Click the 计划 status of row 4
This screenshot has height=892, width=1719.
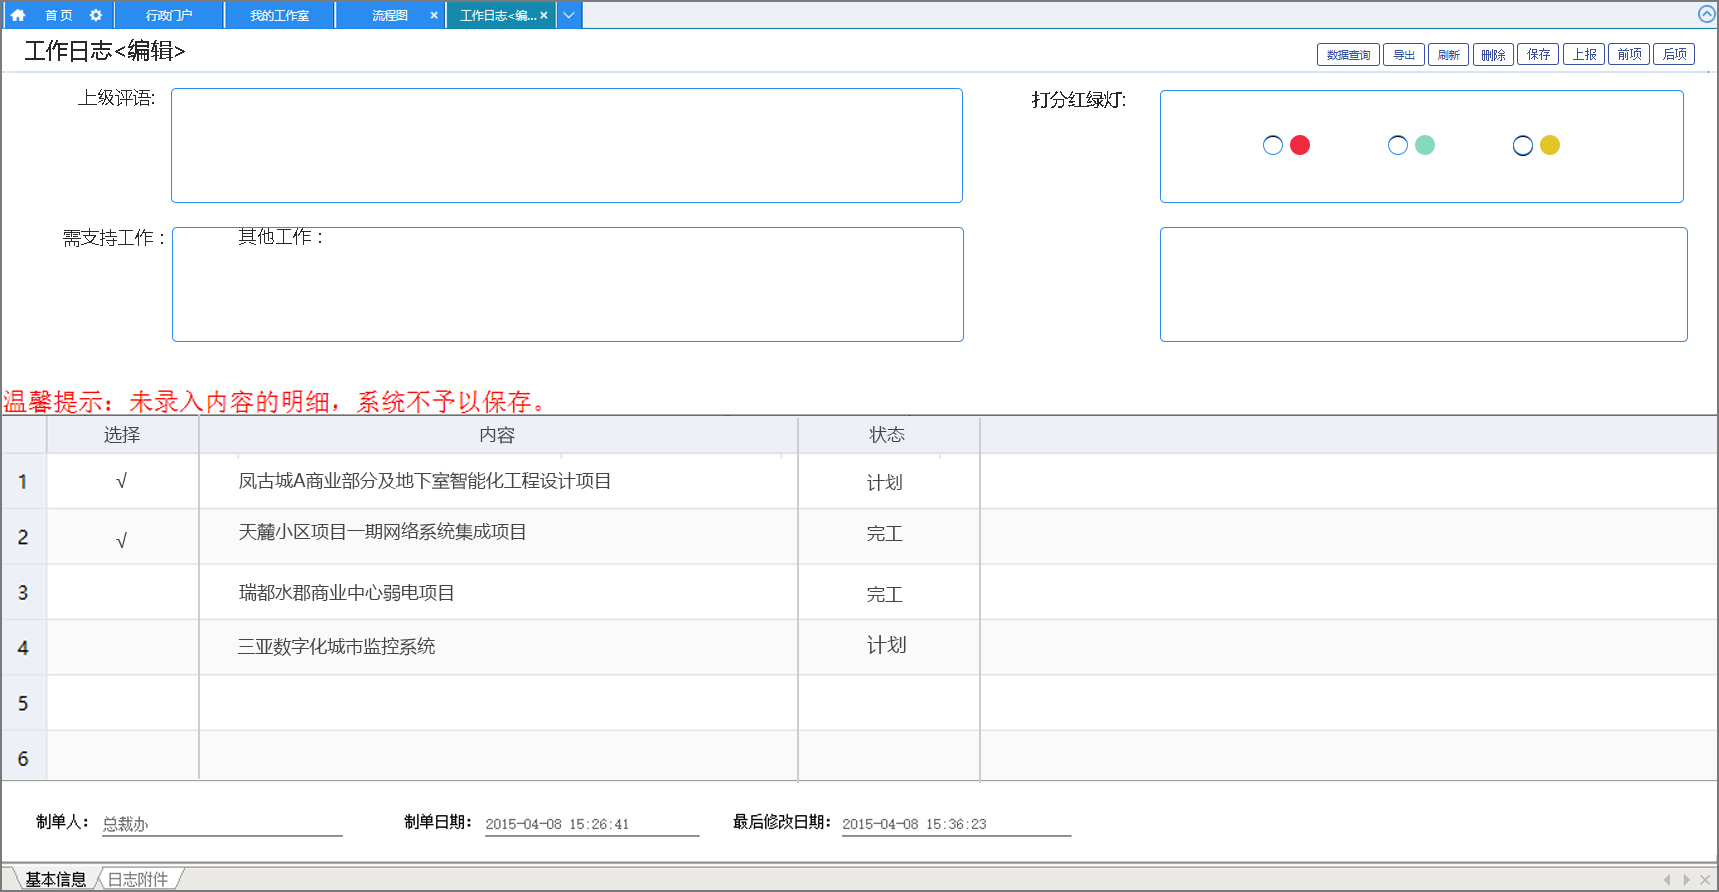point(886,645)
